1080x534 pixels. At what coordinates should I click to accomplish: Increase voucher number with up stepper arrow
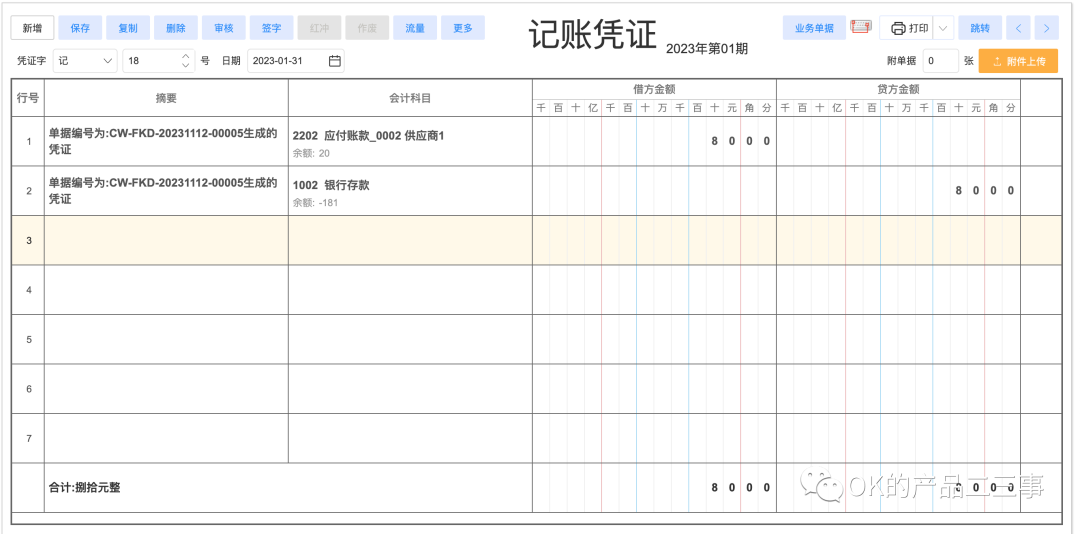(x=186, y=56)
